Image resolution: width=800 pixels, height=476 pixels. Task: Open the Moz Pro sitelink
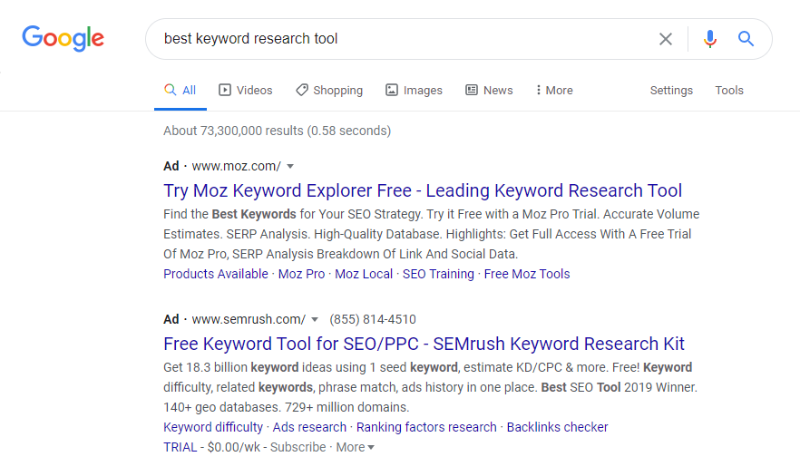(x=301, y=274)
